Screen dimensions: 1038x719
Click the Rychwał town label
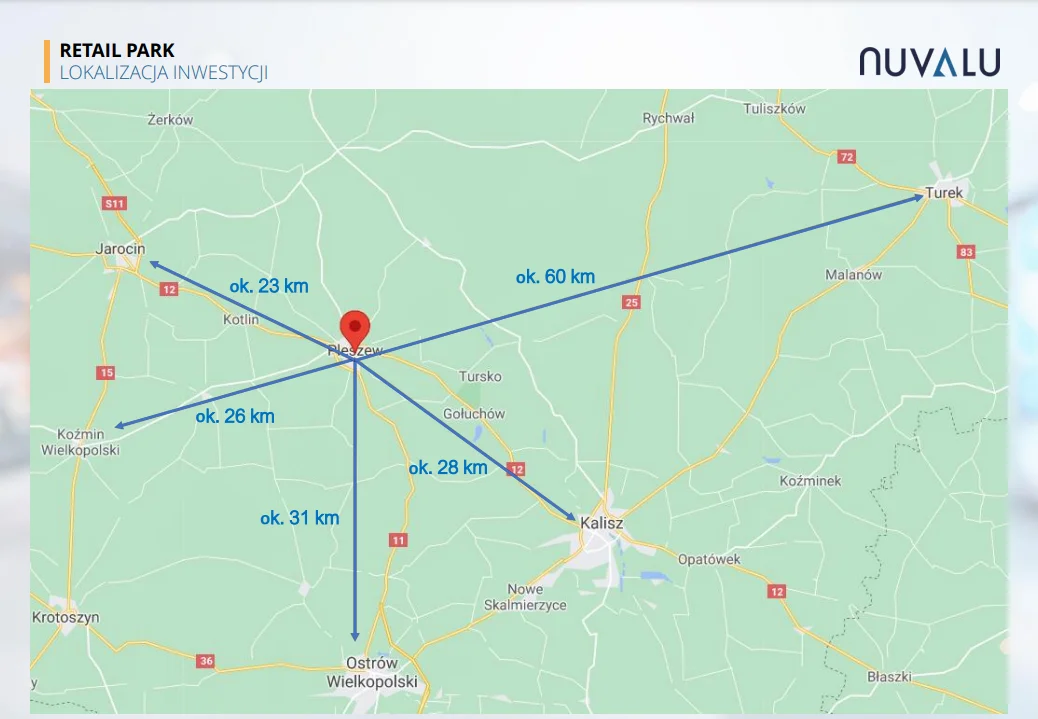point(669,118)
